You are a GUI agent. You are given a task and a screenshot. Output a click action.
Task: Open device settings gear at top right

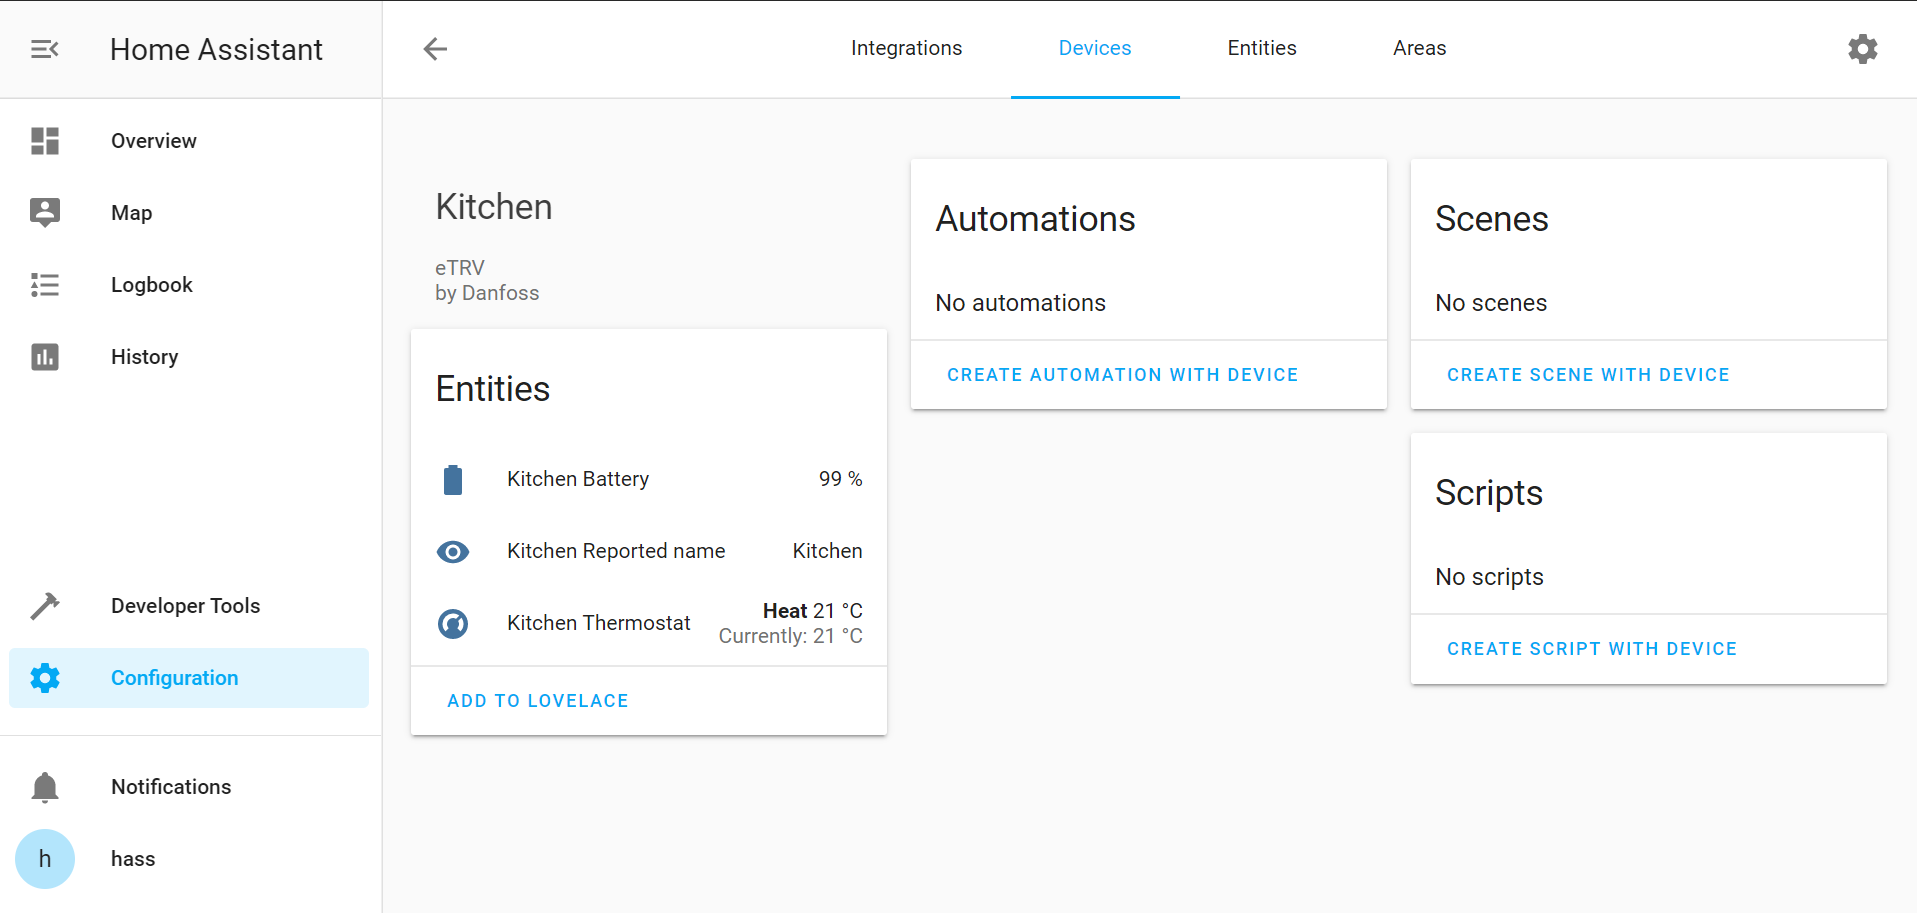(1862, 49)
